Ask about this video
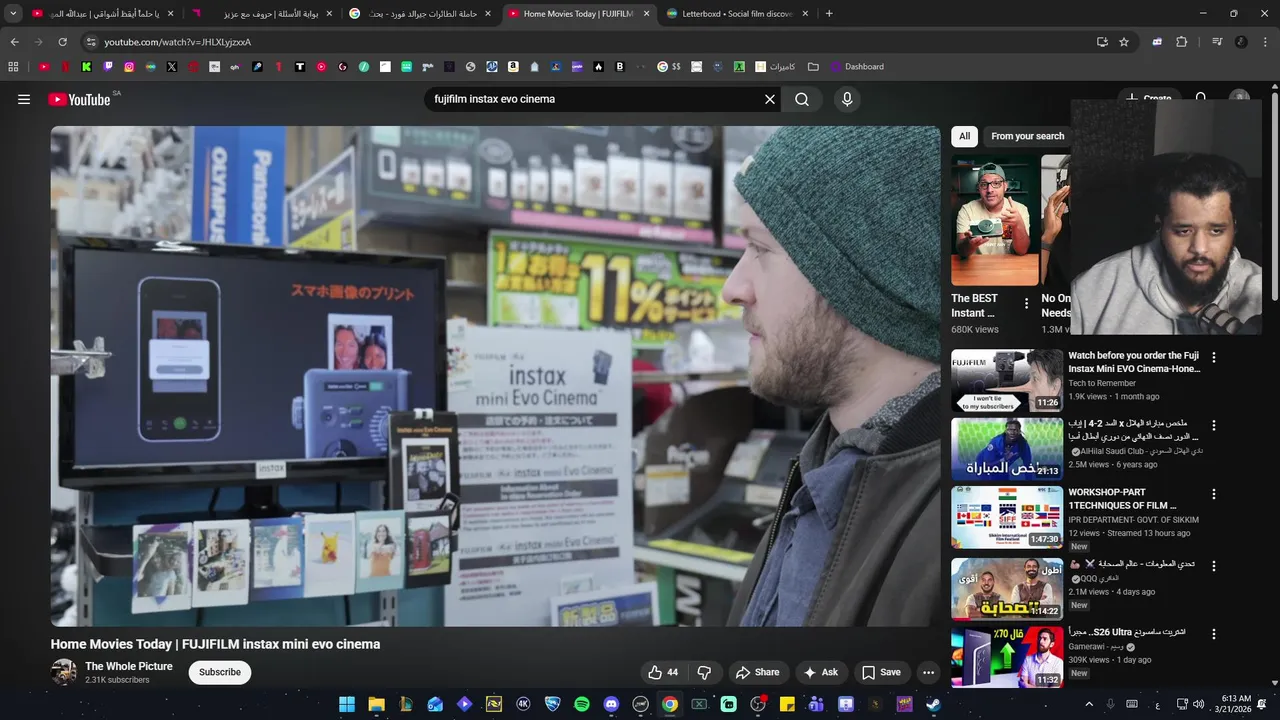The width and height of the screenshot is (1280, 720). (x=820, y=672)
